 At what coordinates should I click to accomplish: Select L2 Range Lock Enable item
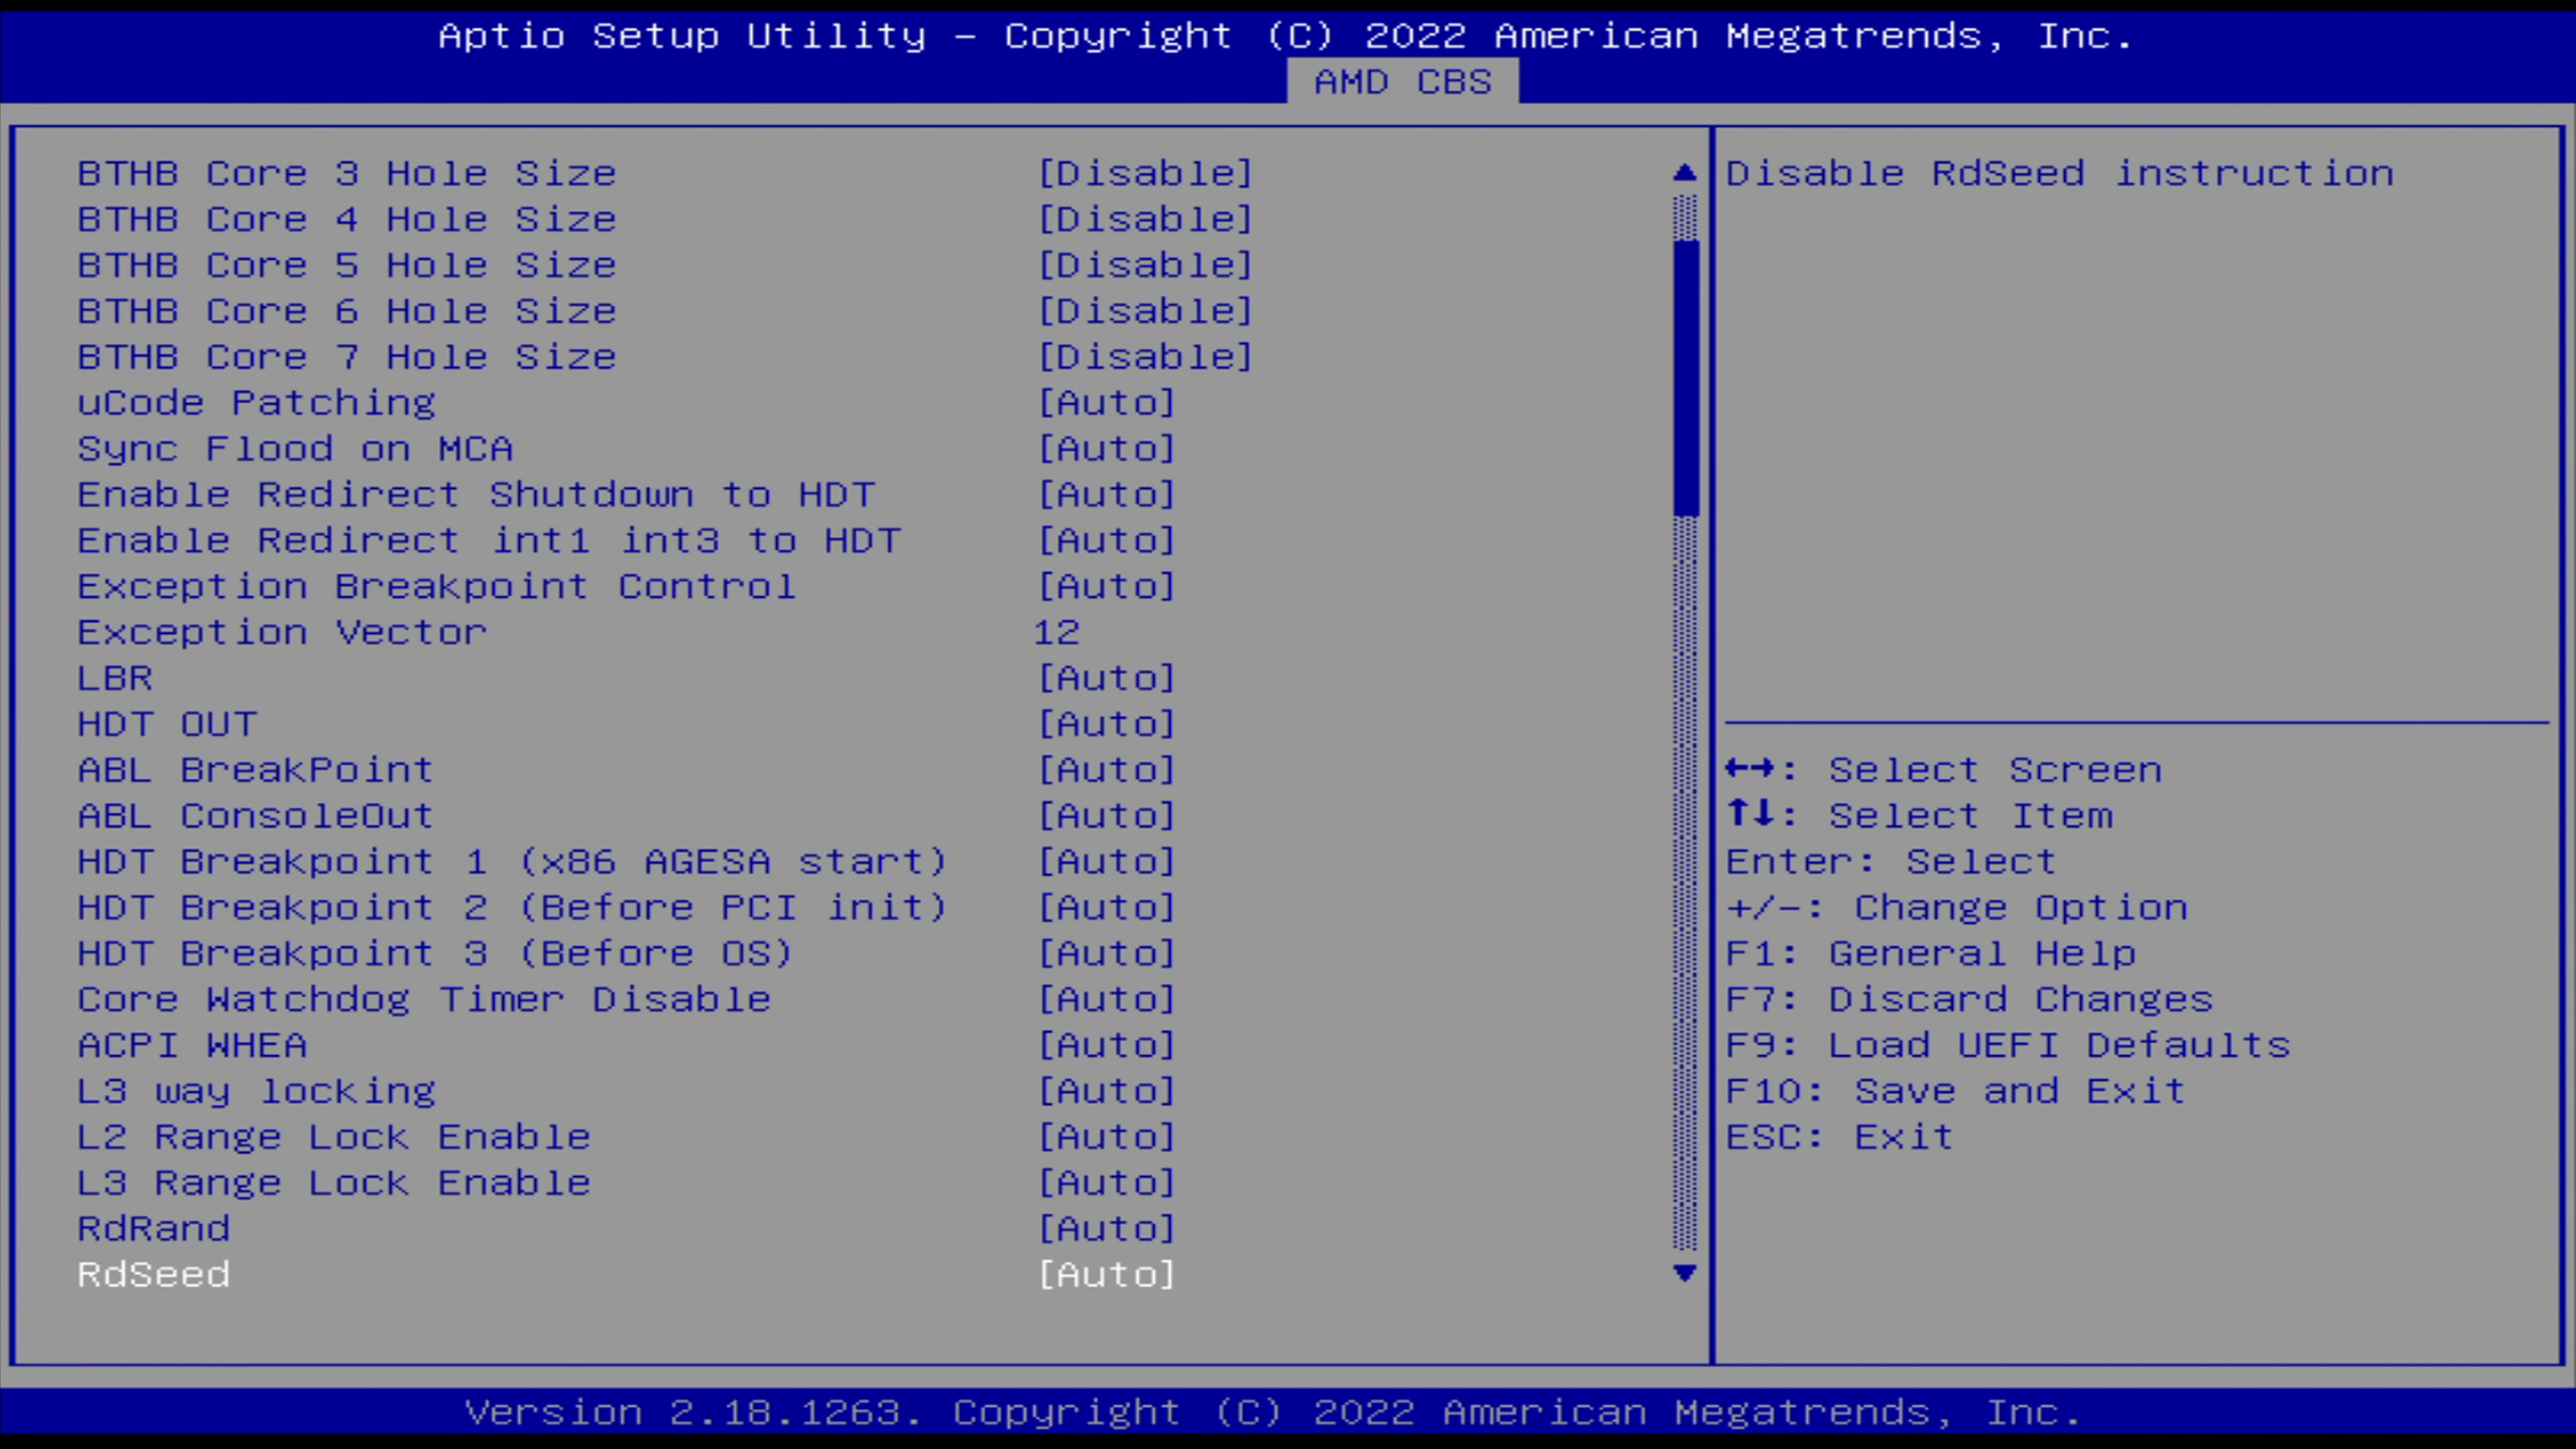334,1137
